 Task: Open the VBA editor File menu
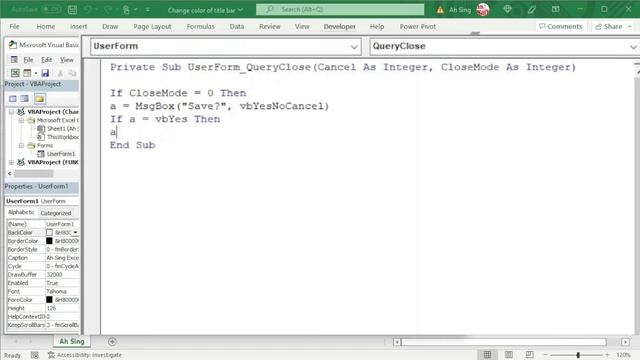(28, 60)
